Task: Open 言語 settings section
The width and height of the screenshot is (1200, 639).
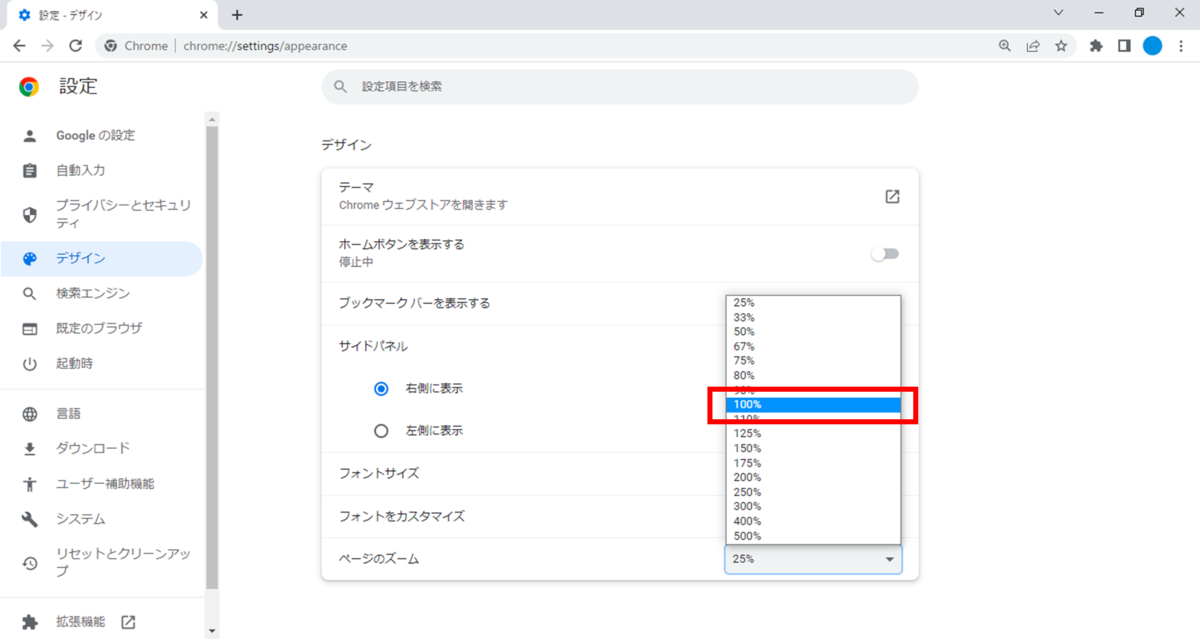Action: coord(102,413)
